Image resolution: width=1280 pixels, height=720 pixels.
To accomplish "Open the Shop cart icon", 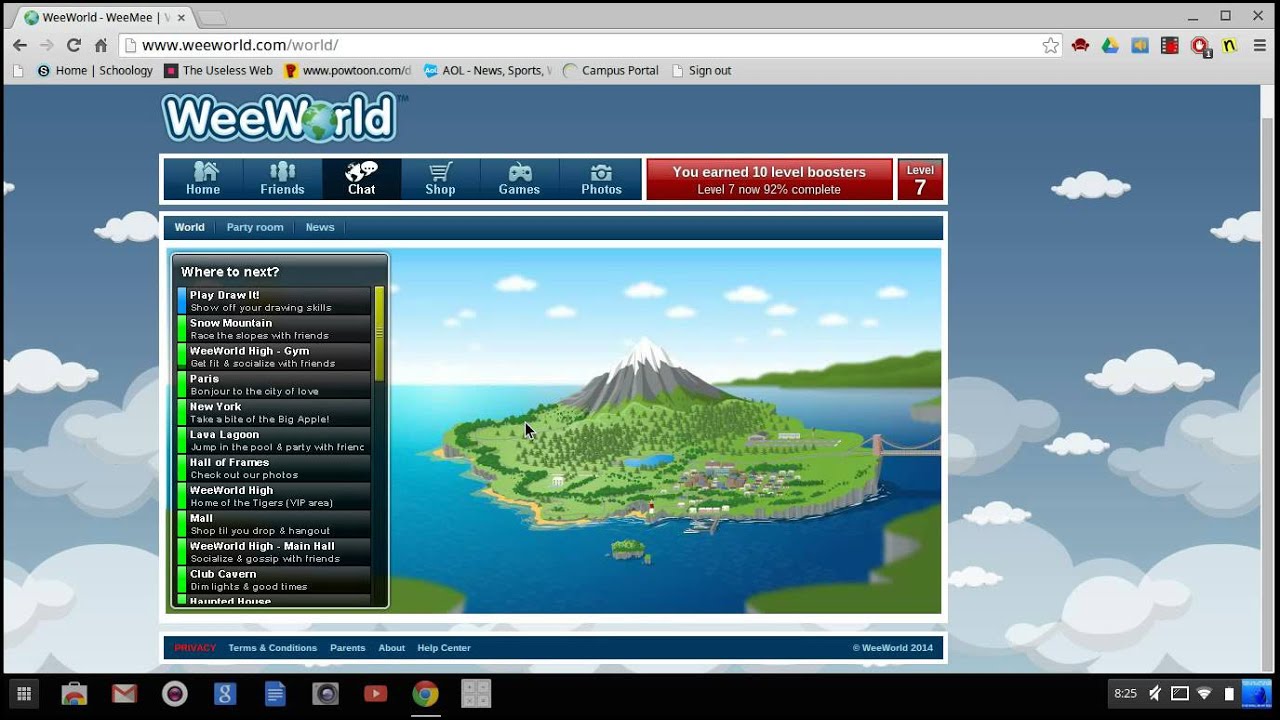I will click(440, 179).
